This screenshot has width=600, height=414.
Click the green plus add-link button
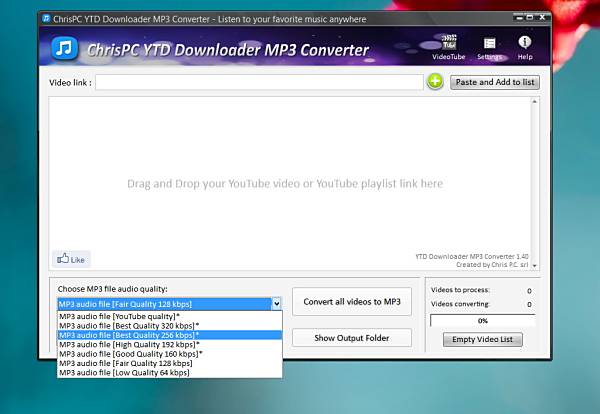435,82
